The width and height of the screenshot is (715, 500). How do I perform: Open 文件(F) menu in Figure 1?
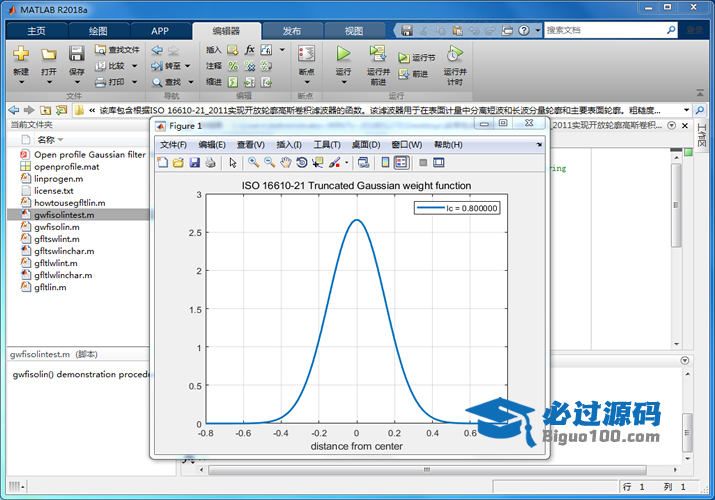tap(173, 145)
